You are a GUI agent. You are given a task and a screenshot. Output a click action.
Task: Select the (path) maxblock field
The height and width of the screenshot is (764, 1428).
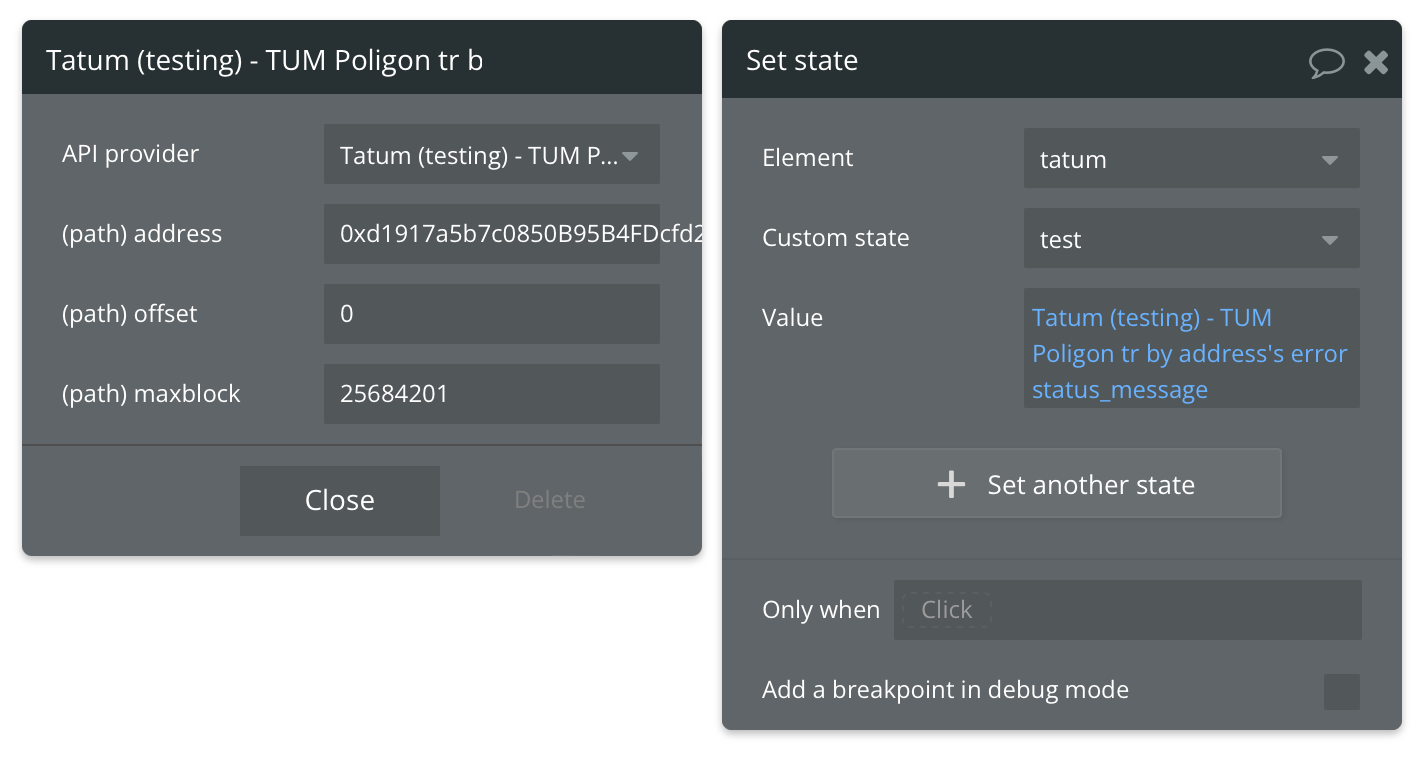pos(491,394)
